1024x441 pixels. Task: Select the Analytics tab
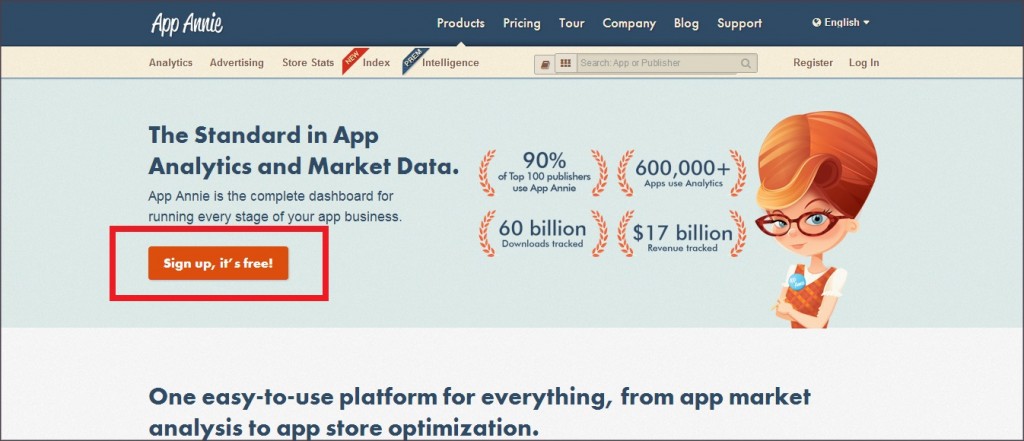tap(170, 63)
